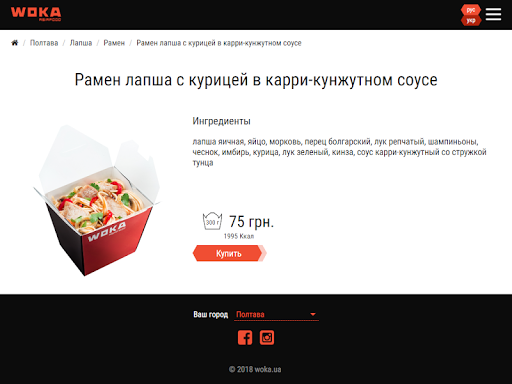512x384 pixels.
Task: Click the Купить buy button
Action: (229, 253)
